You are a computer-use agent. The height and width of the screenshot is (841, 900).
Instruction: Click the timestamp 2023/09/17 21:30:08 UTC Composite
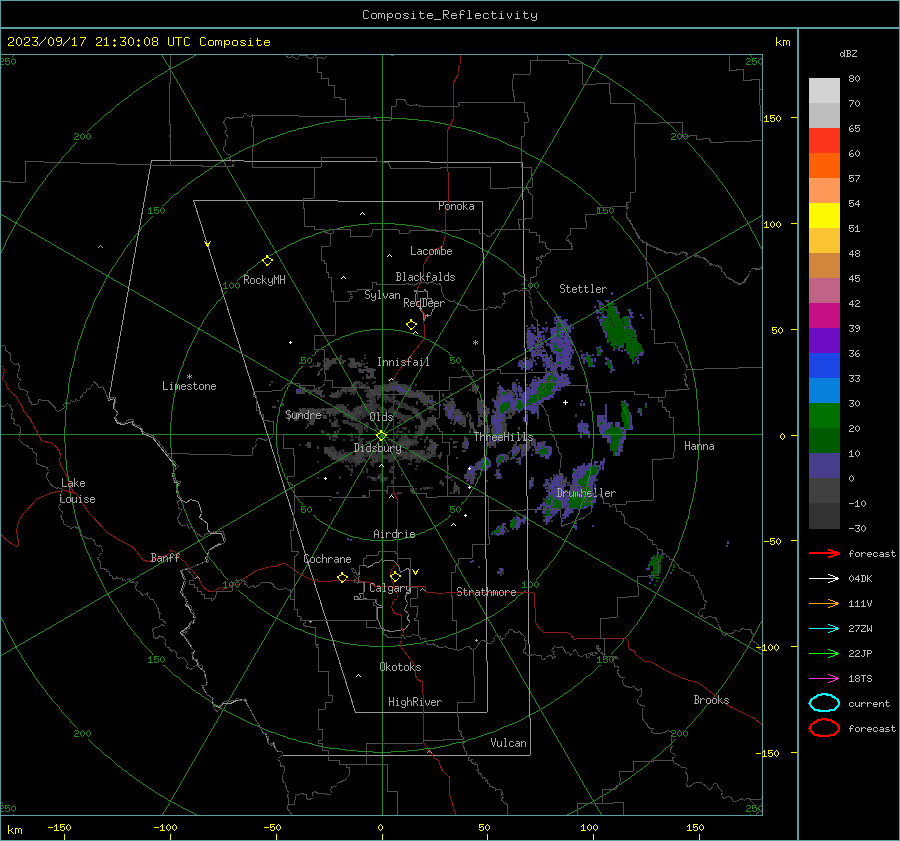click(138, 42)
